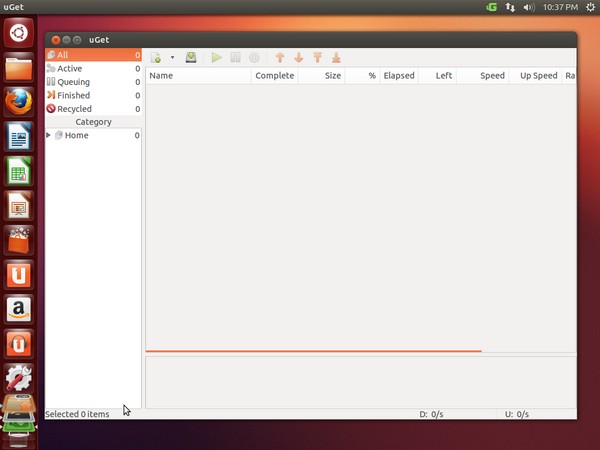Select the Home category

[x=76, y=135]
